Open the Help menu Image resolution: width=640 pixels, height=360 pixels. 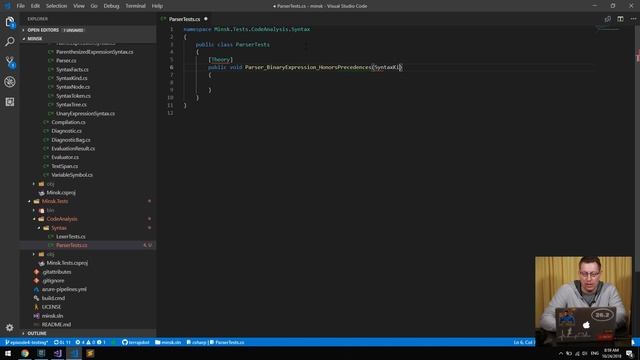click(157, 6)
